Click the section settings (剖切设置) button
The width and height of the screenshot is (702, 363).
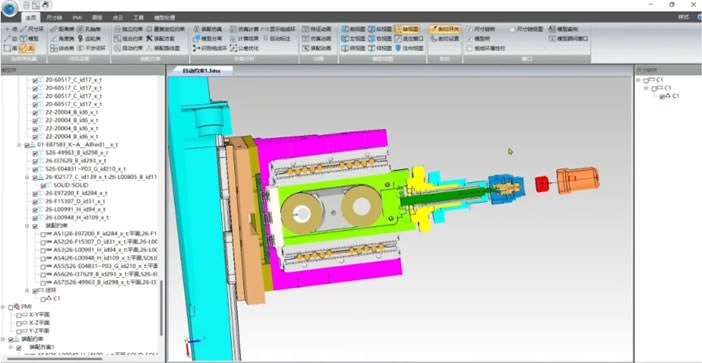[445, 38]
